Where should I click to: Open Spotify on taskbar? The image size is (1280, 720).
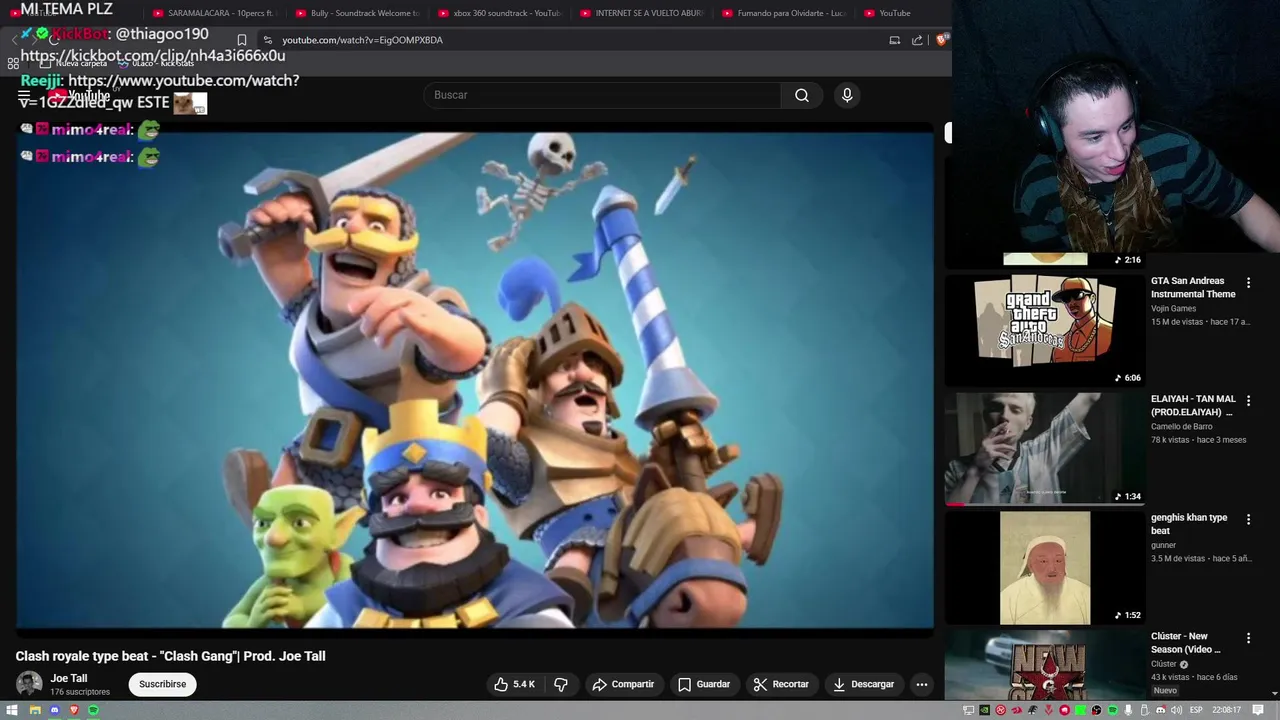point(93,710)
